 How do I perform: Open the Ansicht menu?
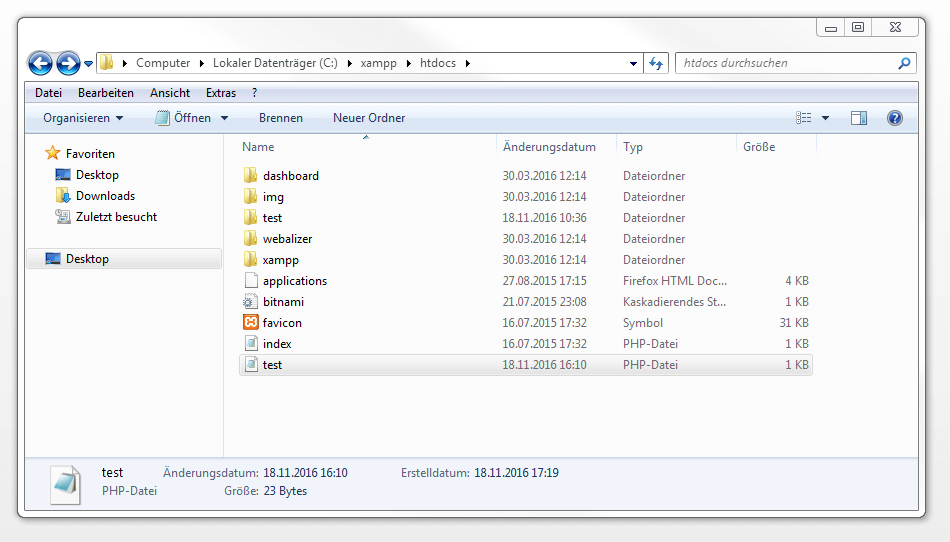tap(170, 93)
